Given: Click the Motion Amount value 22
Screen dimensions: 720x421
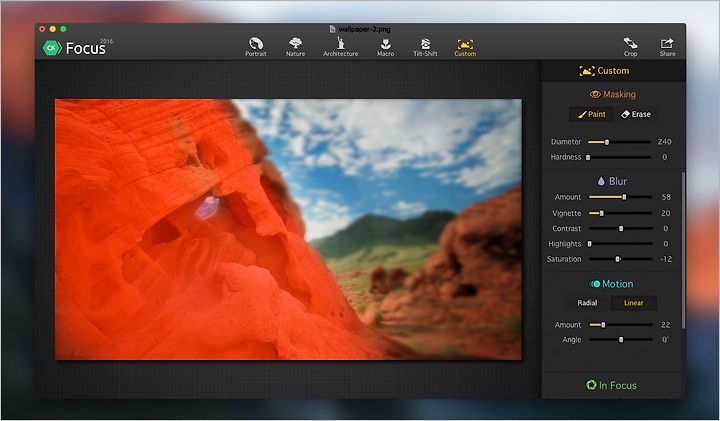Looking at the screenshot, I should tap(665, 325).
